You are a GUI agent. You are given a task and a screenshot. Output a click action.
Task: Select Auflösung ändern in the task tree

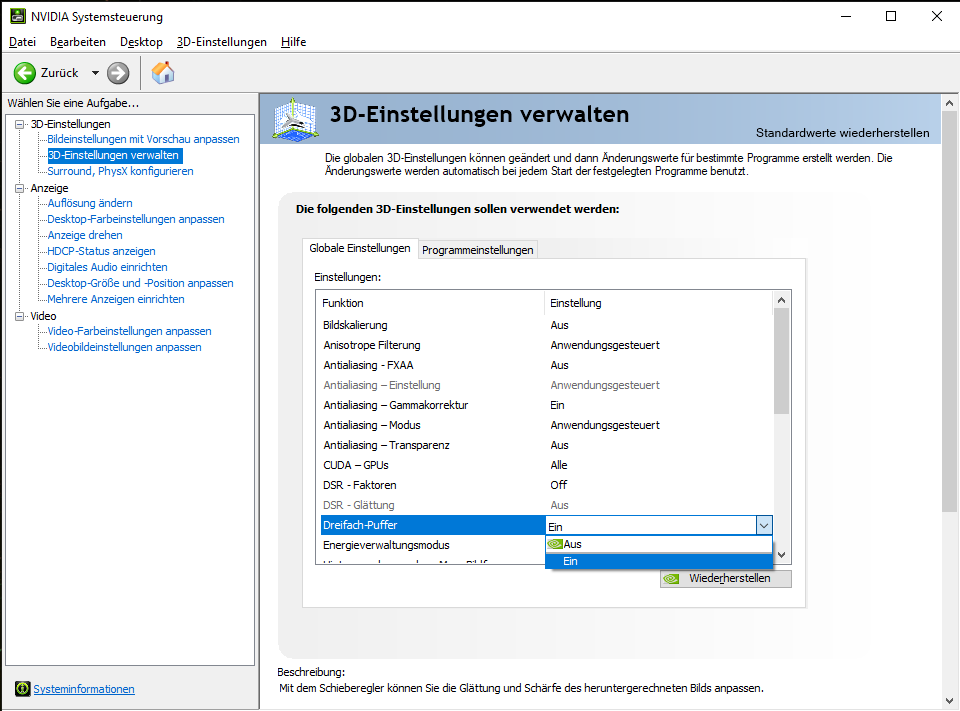(x=90, y=203)
